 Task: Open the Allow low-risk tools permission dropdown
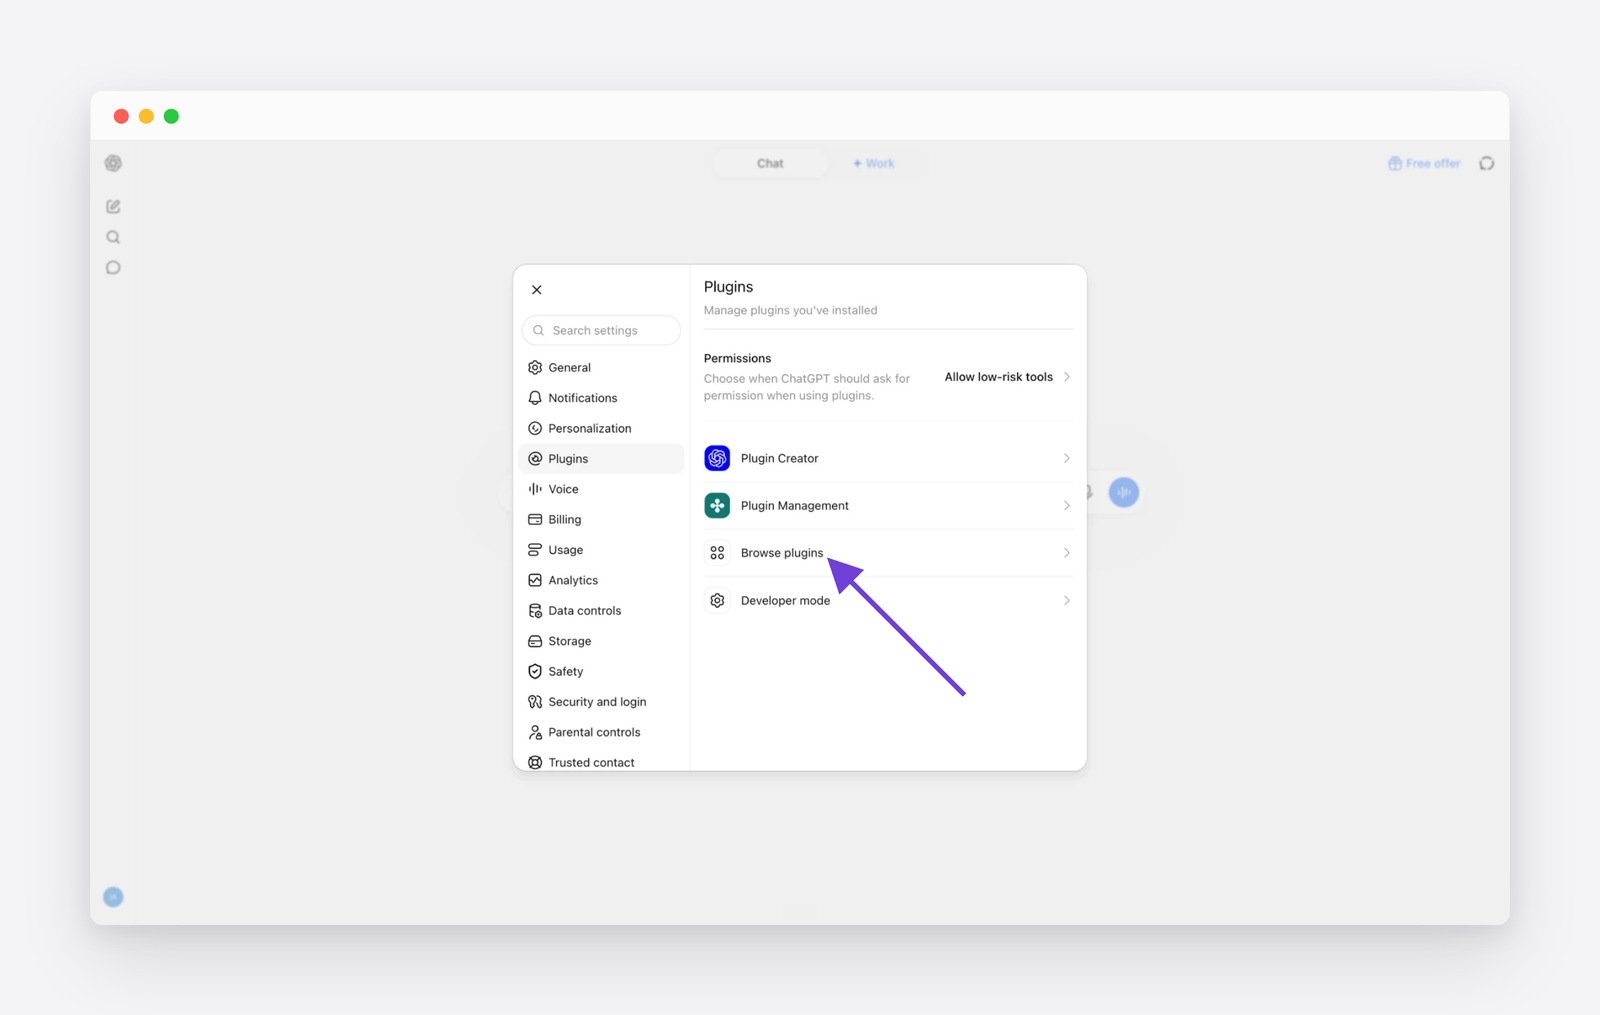[x=1007, y=377]
